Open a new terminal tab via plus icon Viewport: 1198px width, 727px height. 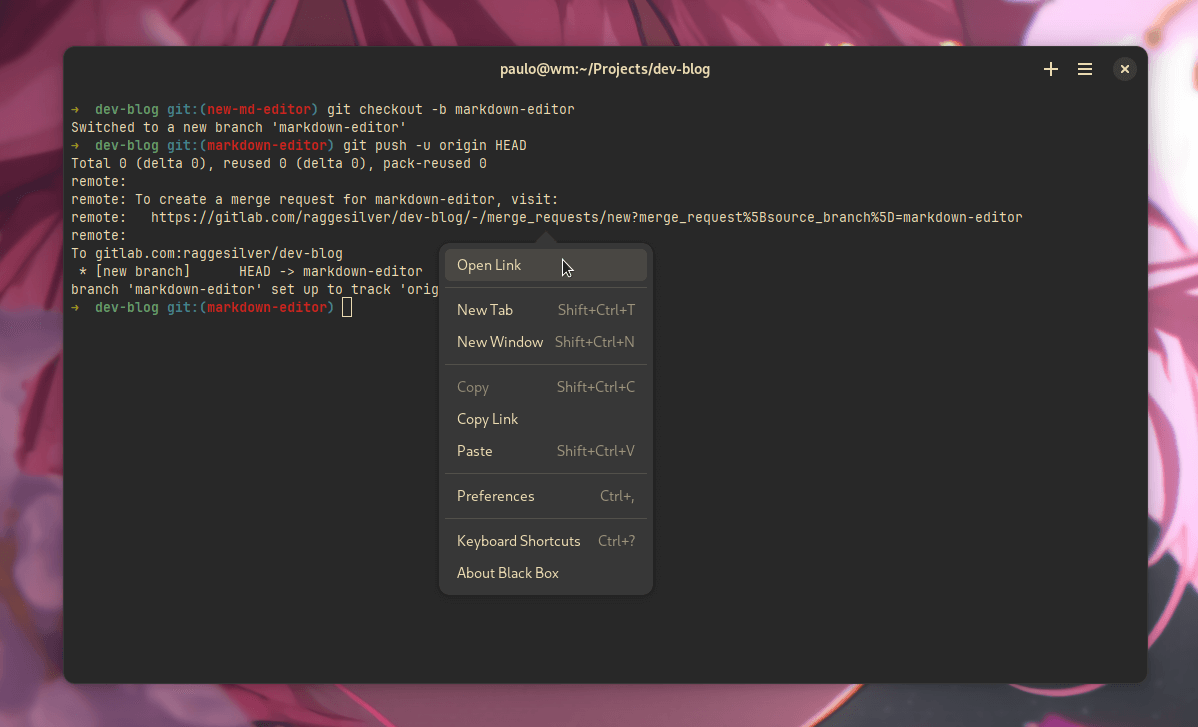click(1050, 69)
